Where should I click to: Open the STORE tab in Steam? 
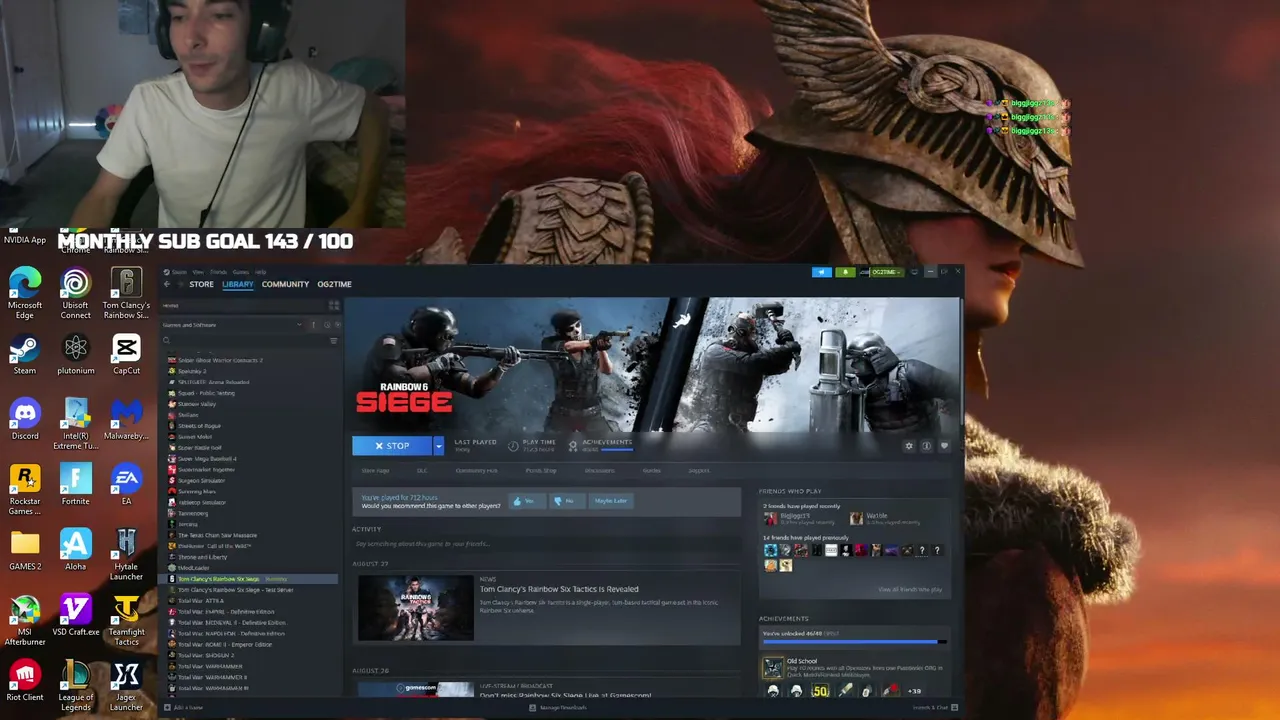click(x=201, y=284)
